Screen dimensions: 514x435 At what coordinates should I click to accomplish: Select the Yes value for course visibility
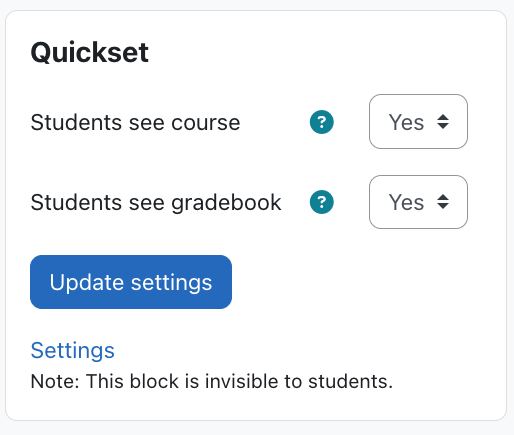(x=406, y=122)
